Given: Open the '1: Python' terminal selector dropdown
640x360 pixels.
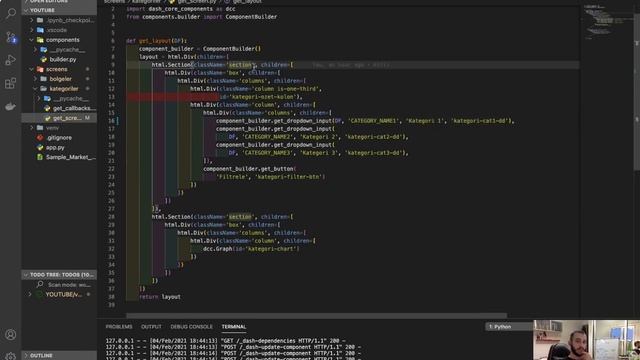Looking at the screenshot, I should [509, 327].
